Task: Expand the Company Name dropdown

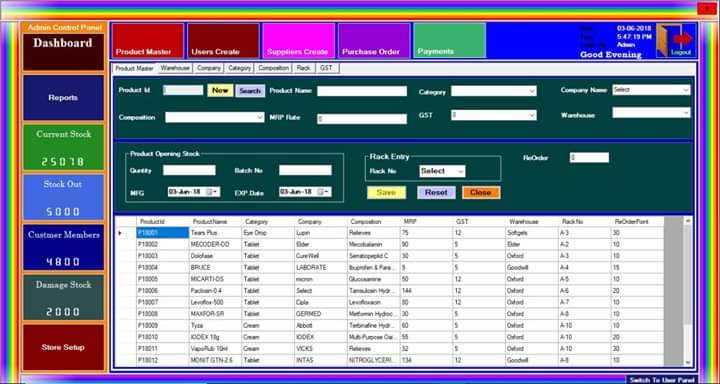Action: 686,90
